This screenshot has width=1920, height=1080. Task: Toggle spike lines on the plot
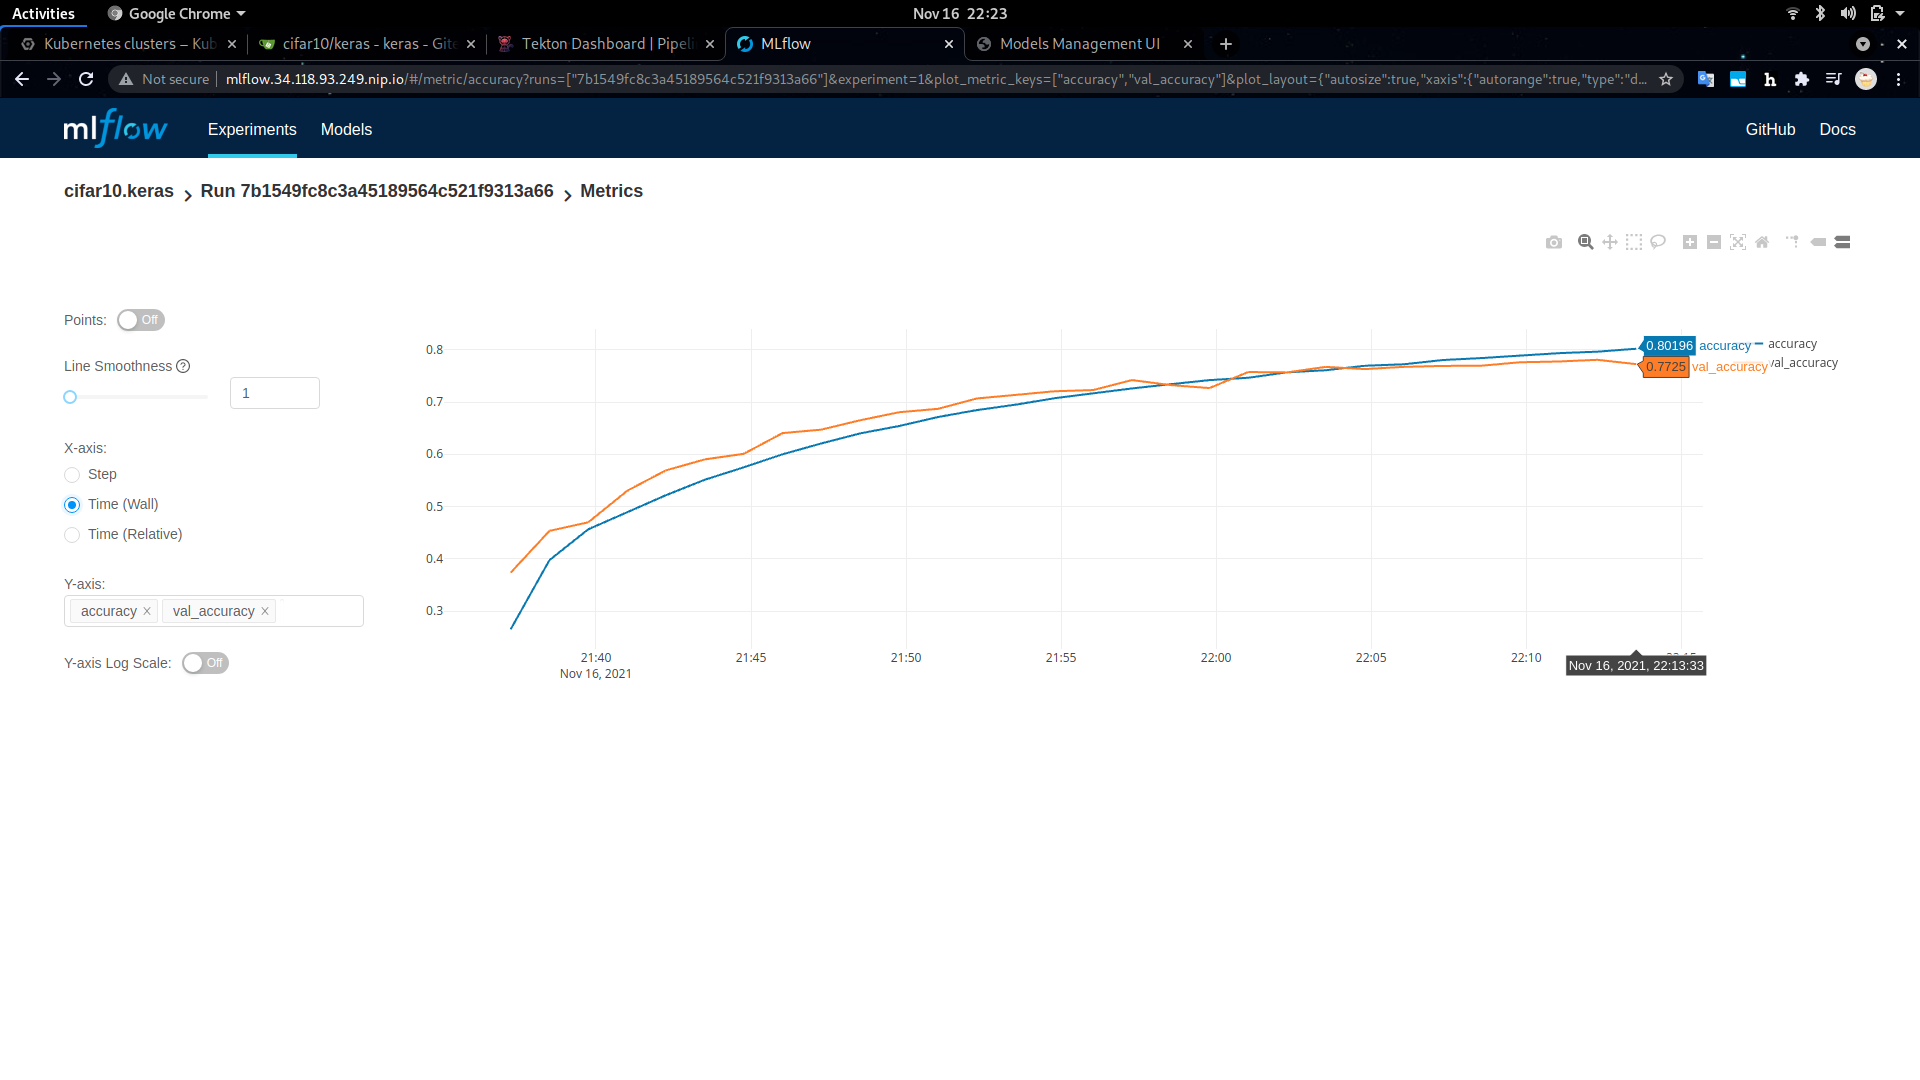tap(1793, 242)
